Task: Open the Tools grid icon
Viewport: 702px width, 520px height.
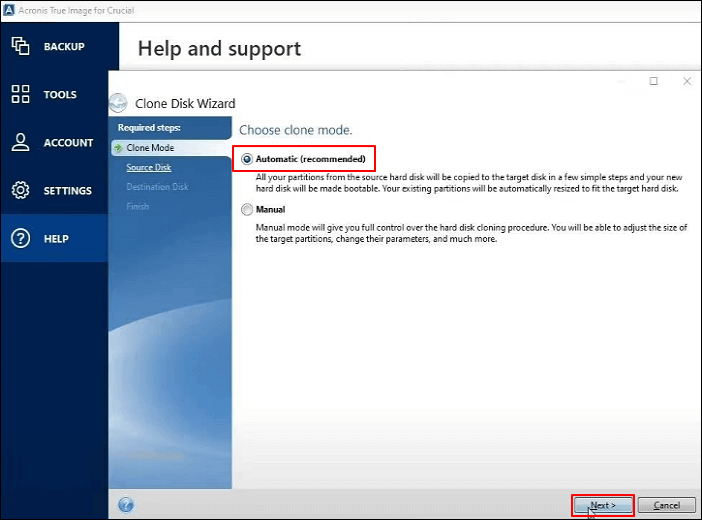Action: tap(20, 94)
